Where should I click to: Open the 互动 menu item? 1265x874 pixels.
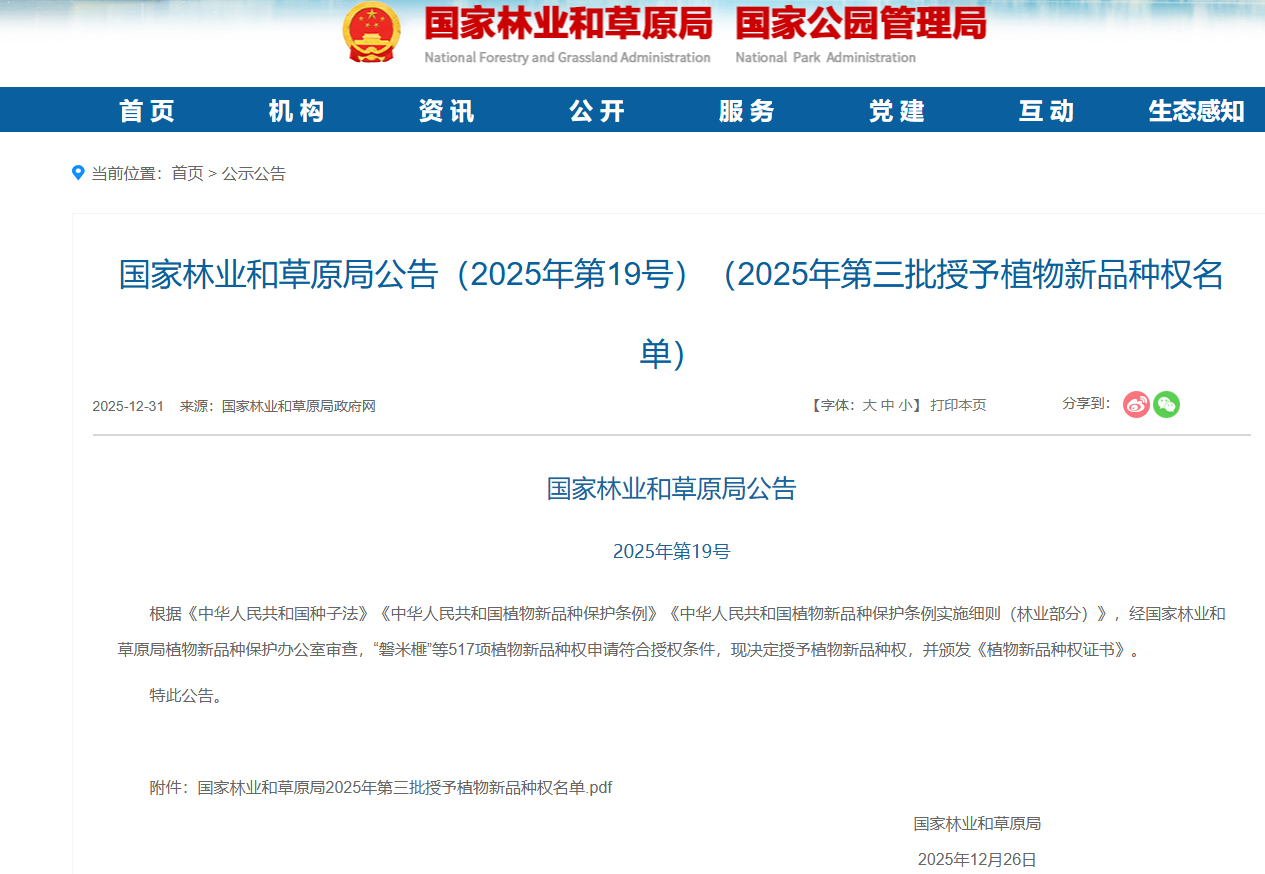tap(1047, 111)
